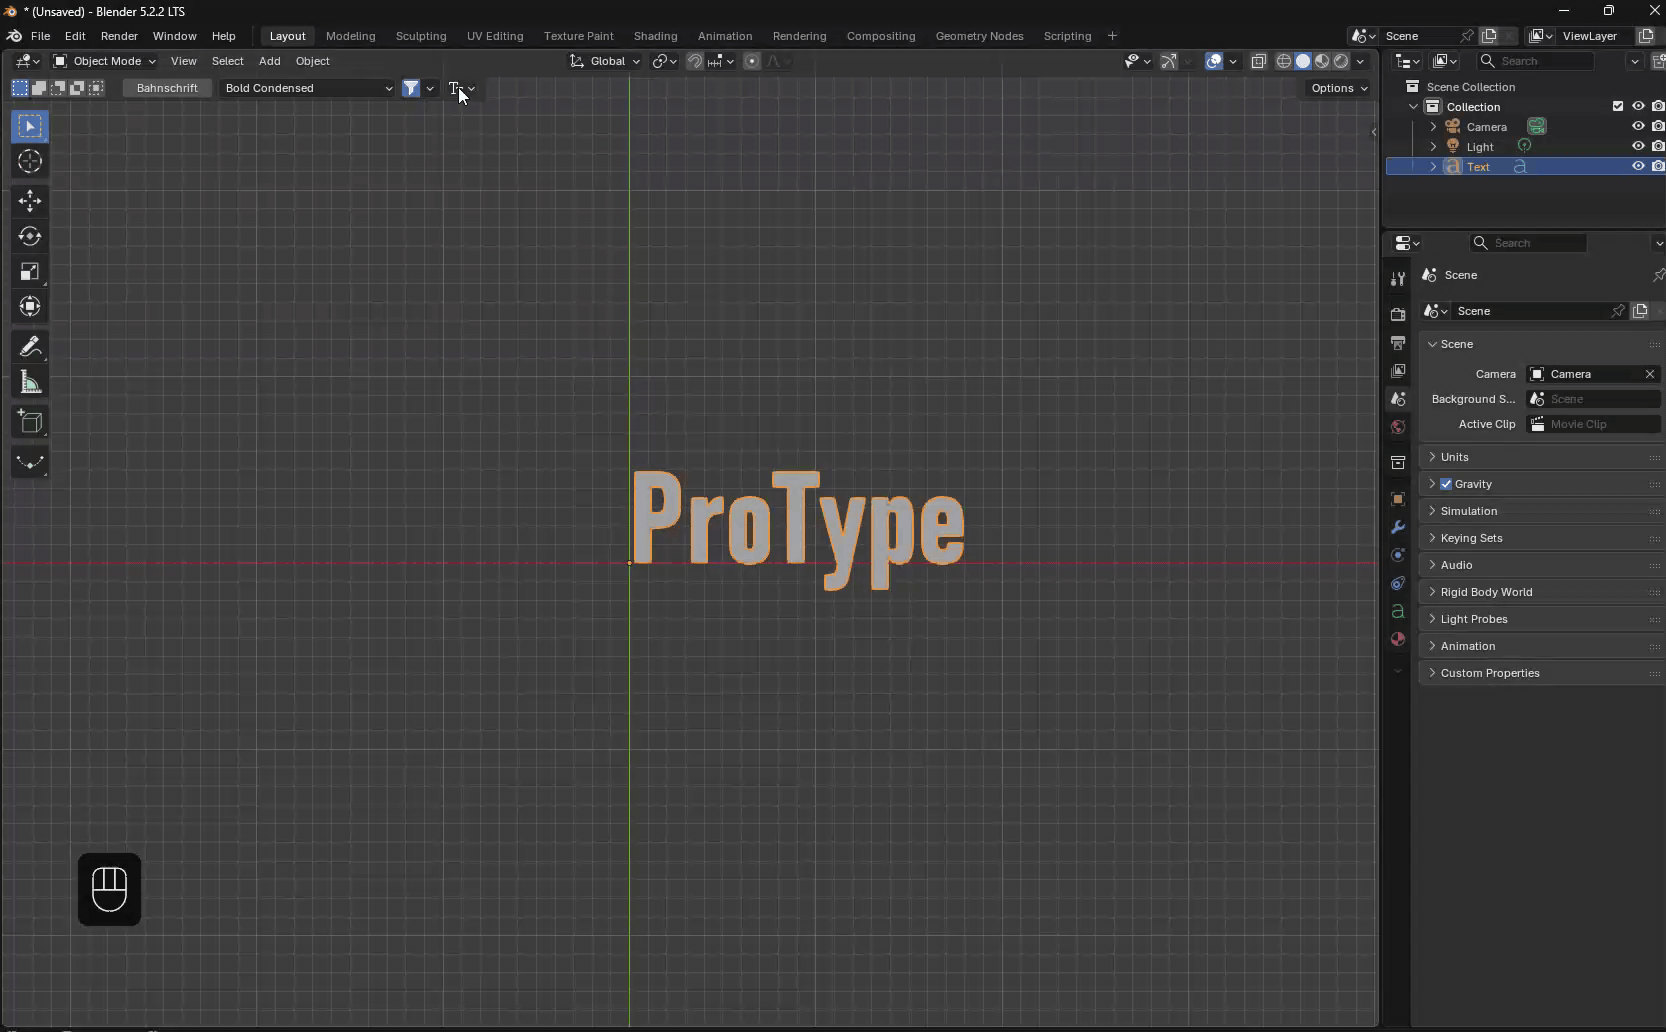Select the Cursor tool in the toolbar
The image size is (1666, 1032).
click(x=30, y=161)
